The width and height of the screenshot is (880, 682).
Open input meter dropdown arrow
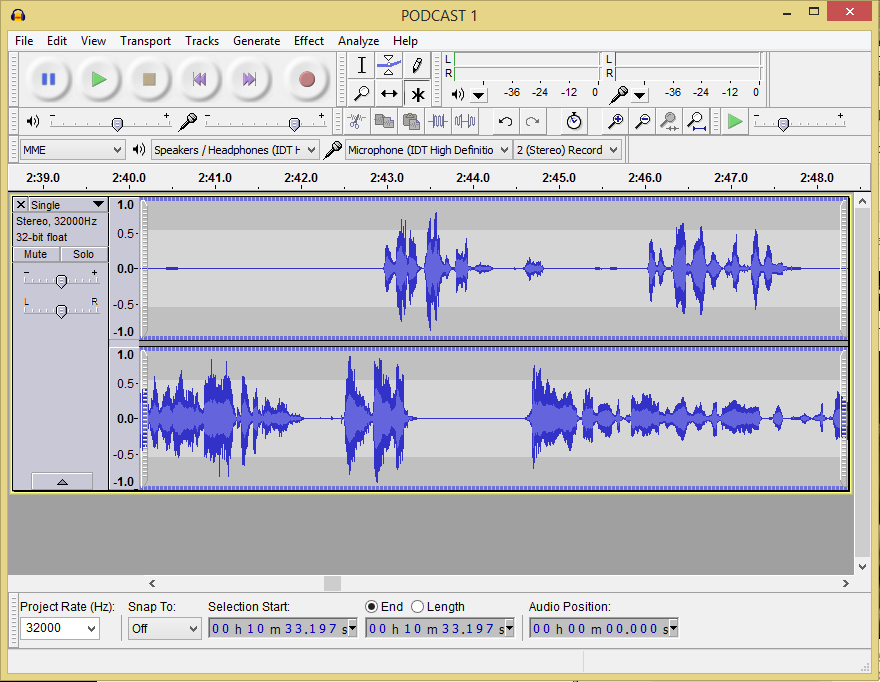[x=639, y=95]
